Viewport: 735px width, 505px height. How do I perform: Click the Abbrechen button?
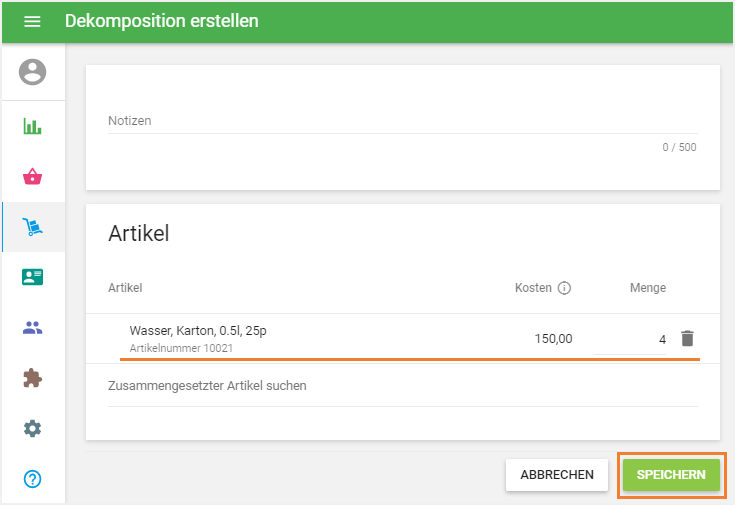pos(556,475)
